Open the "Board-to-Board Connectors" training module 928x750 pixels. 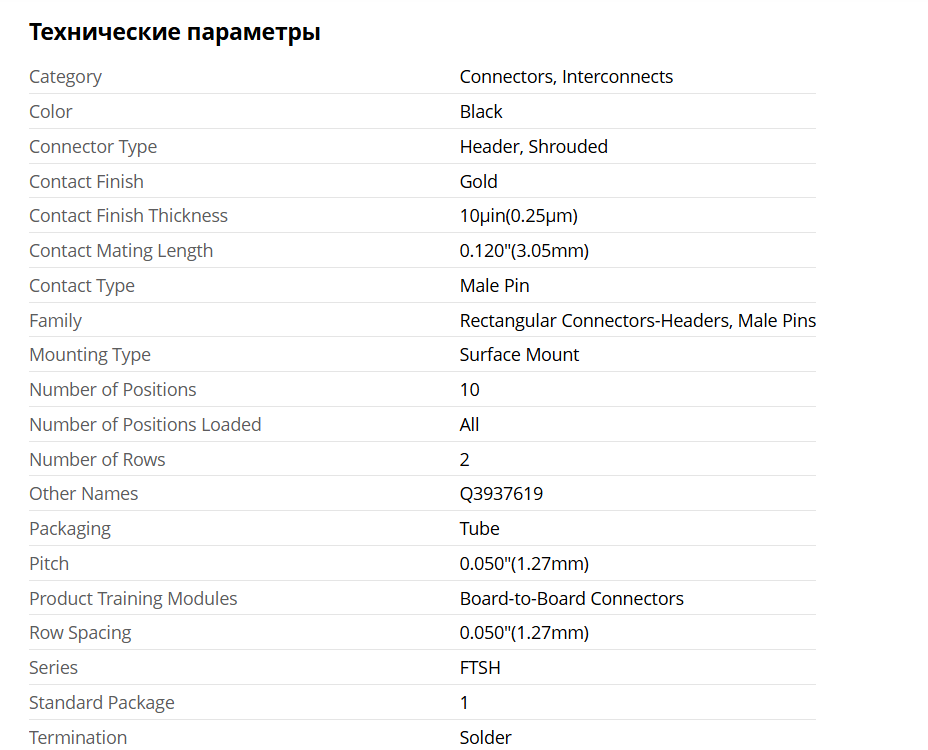click(571, 599)
